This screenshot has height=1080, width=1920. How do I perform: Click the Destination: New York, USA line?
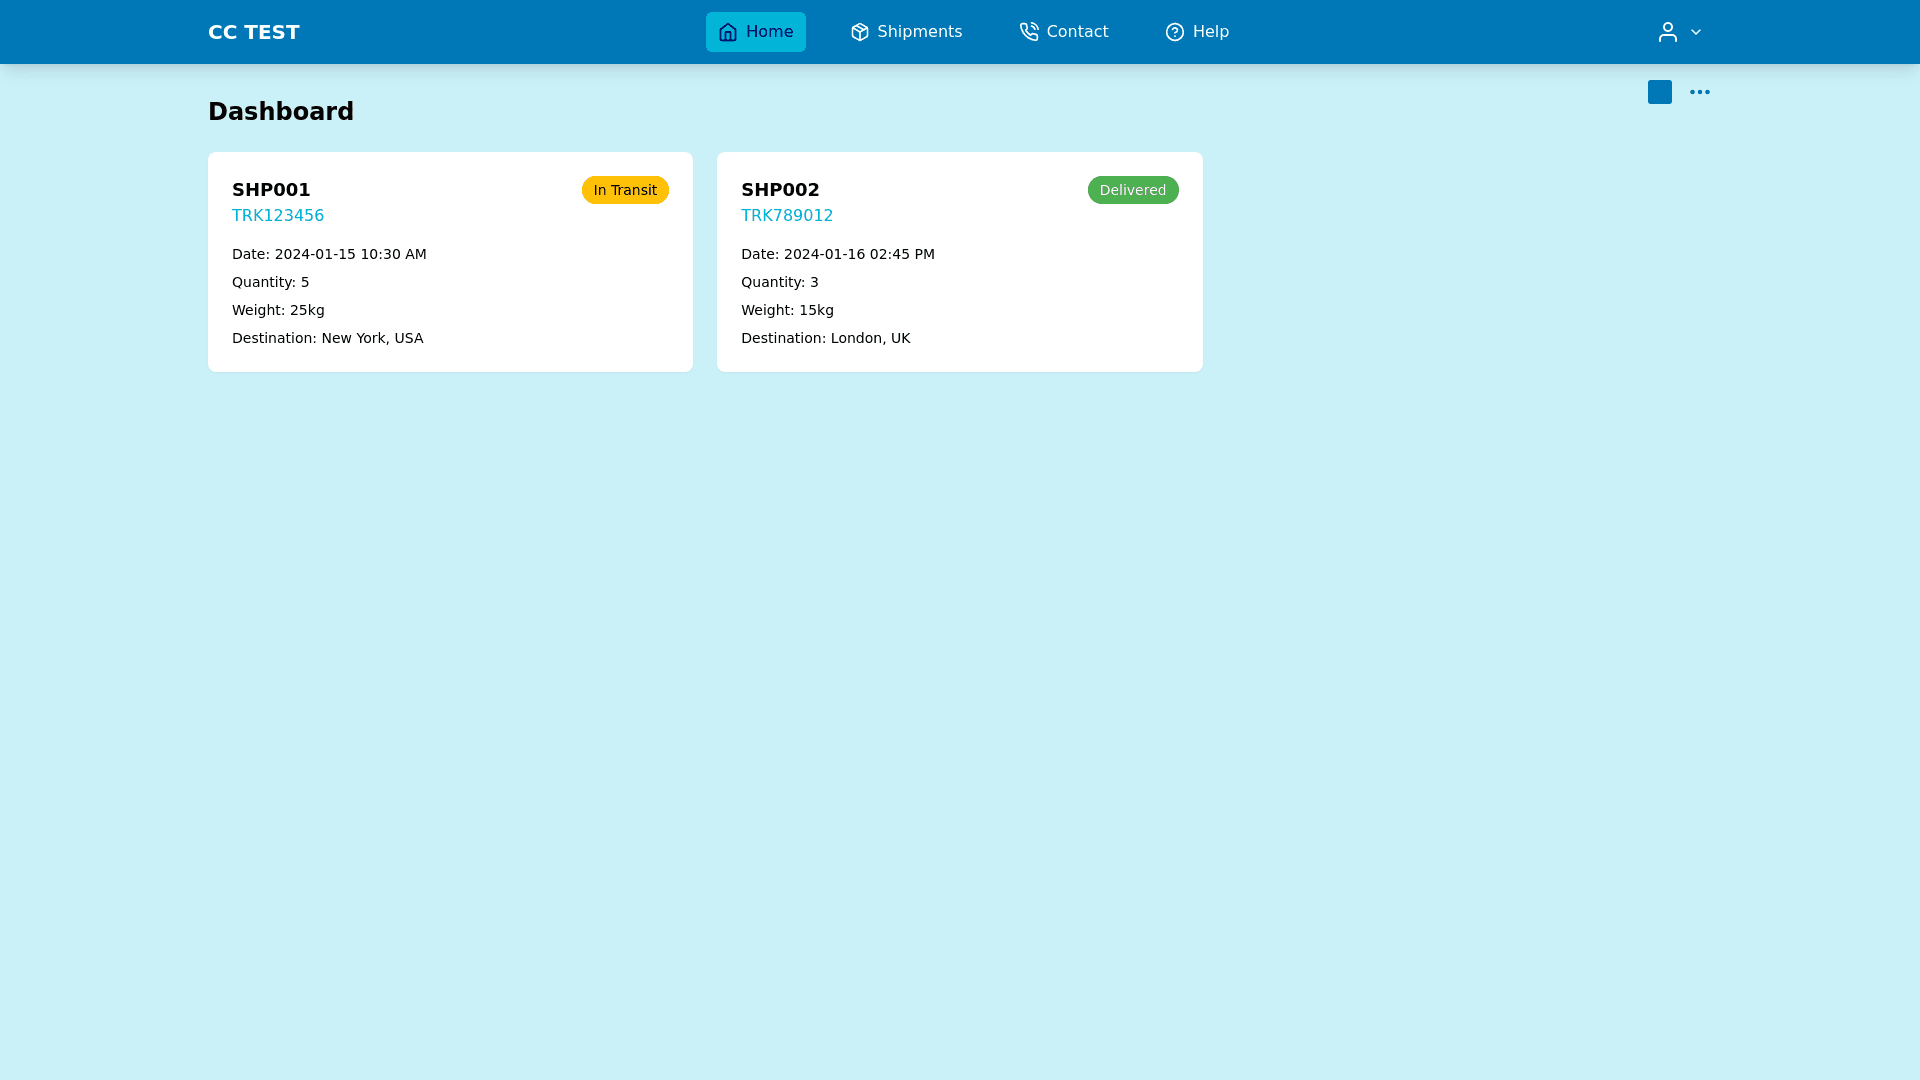pyautogui.click(x=327, y=338)
